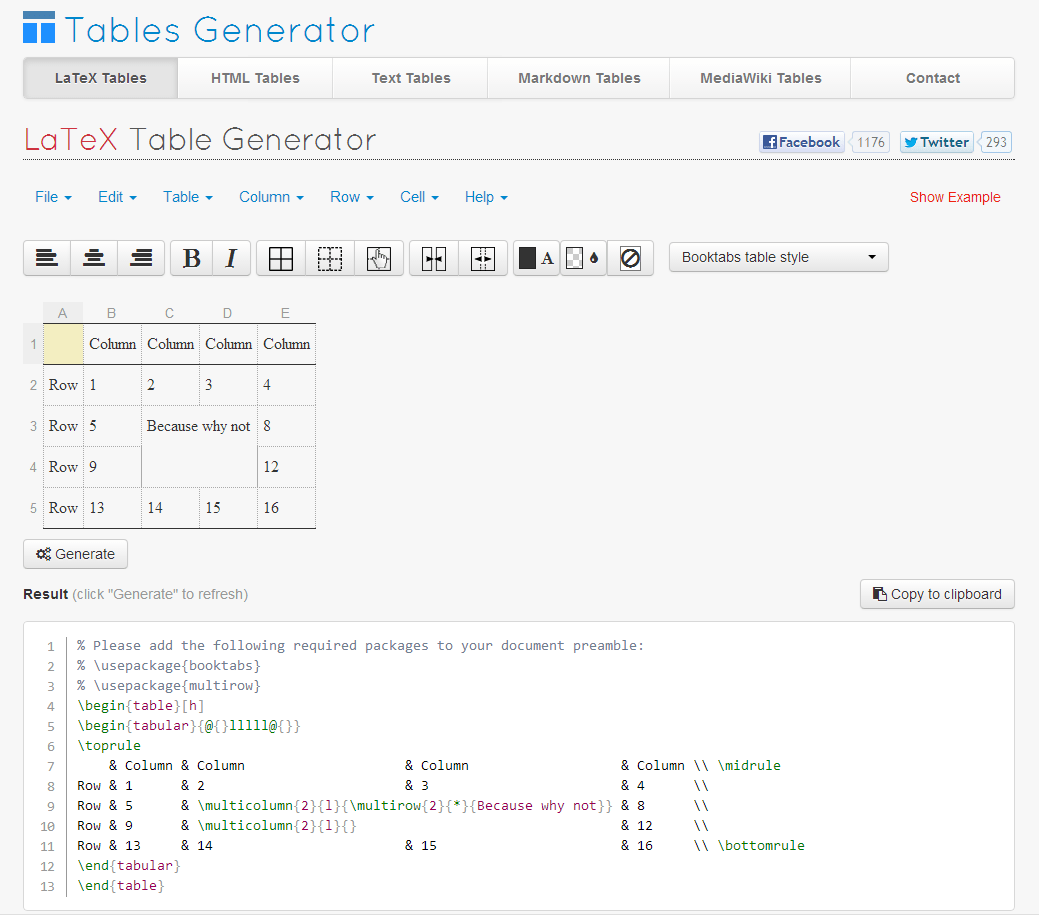Click the \toprule line in result code
The height and width of the screenshot is (915, 1039).
point(109,745)
